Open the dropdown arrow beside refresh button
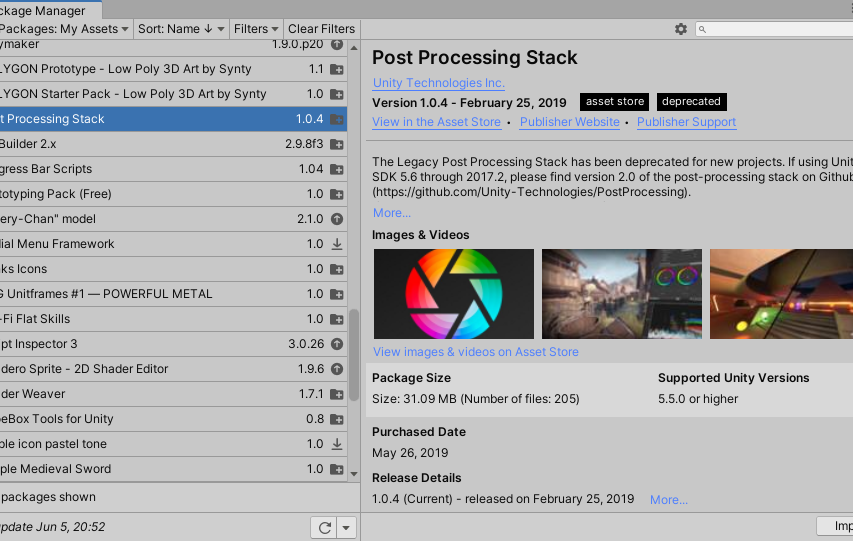This screenshot has height=541, width=853. click(347, 527)
